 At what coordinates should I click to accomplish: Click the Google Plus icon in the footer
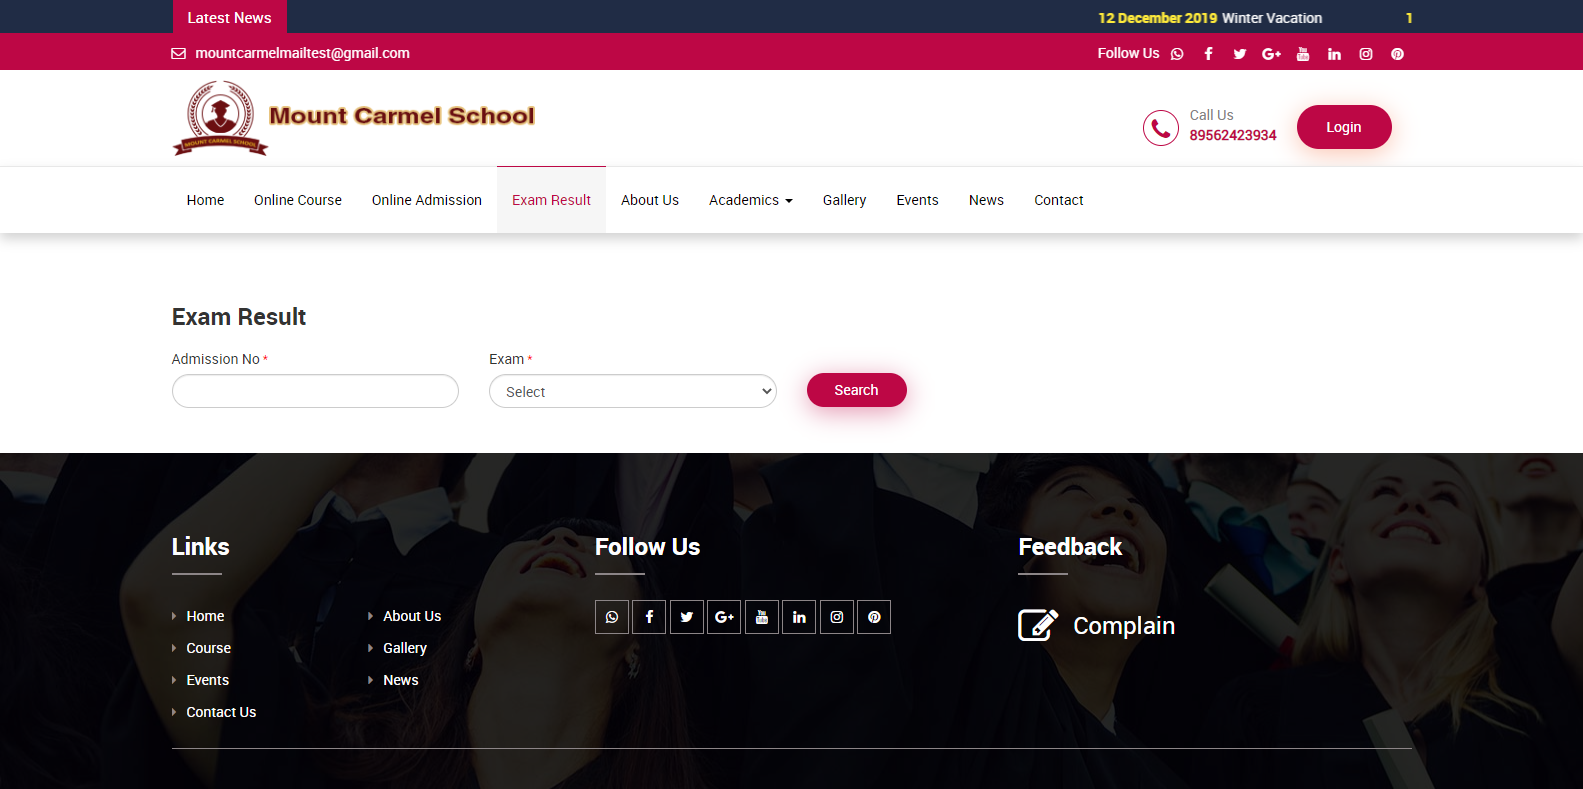[724, 617]
